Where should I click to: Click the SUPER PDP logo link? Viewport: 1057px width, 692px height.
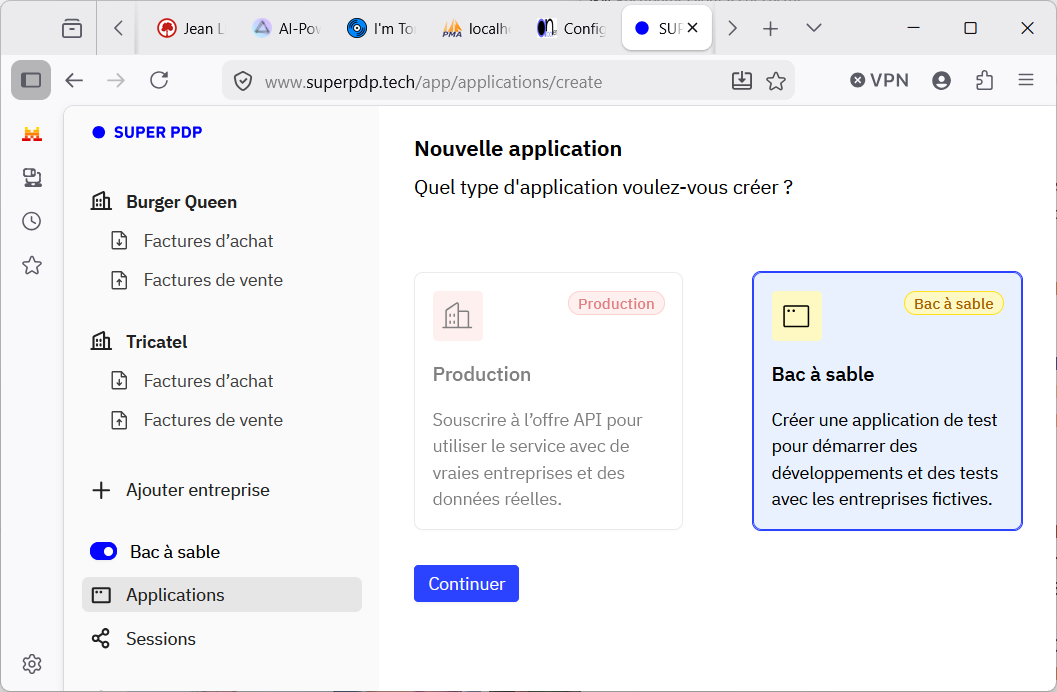pos(147,132)
